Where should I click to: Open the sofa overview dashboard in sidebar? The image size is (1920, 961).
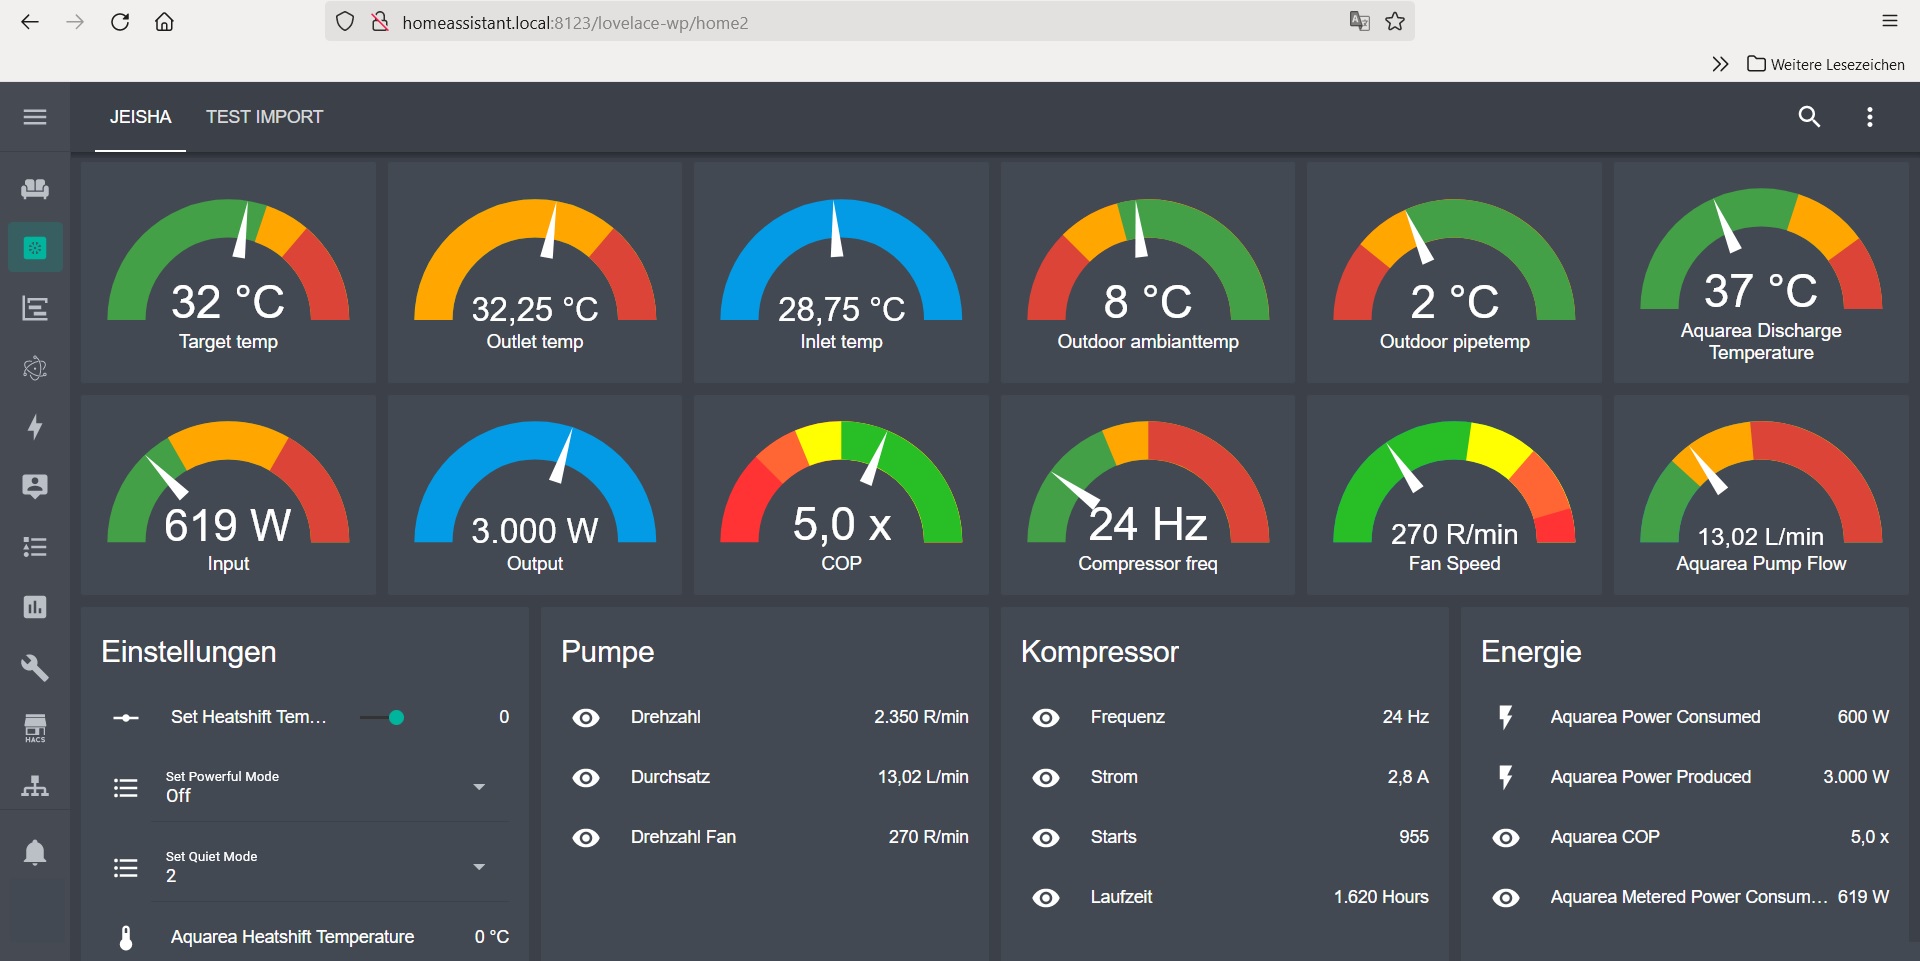coord(35,188)
